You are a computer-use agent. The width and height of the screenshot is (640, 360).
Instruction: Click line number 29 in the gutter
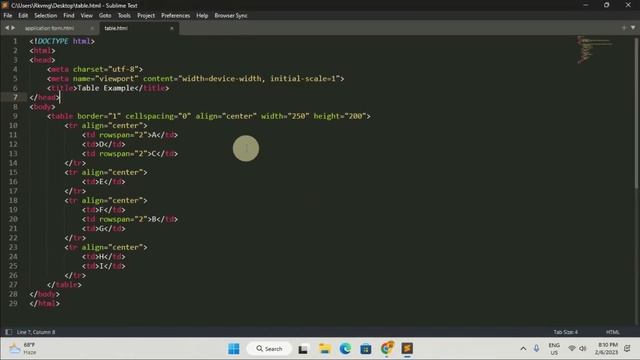pos(13,304)
